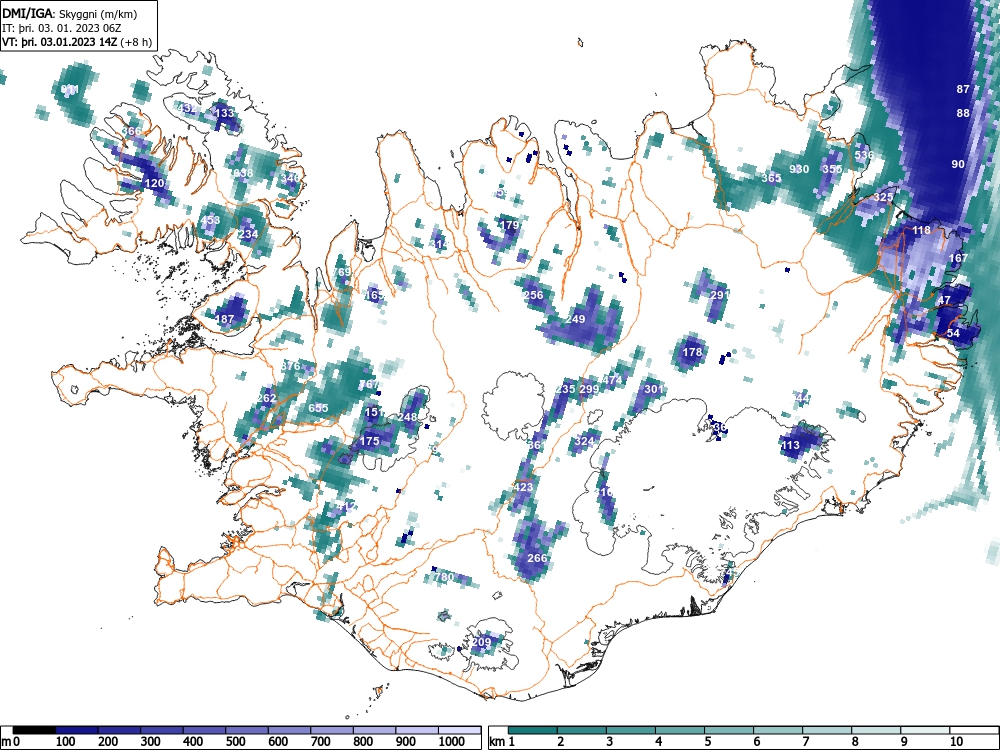1000x750 pixels.
Task: Click the visibility value 178
Action: 692,351
